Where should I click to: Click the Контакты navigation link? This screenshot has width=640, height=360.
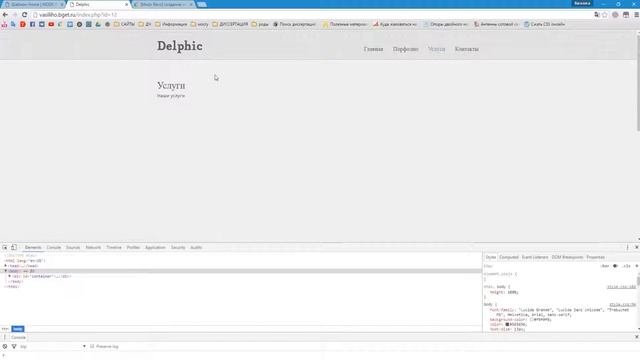[467, 49]
